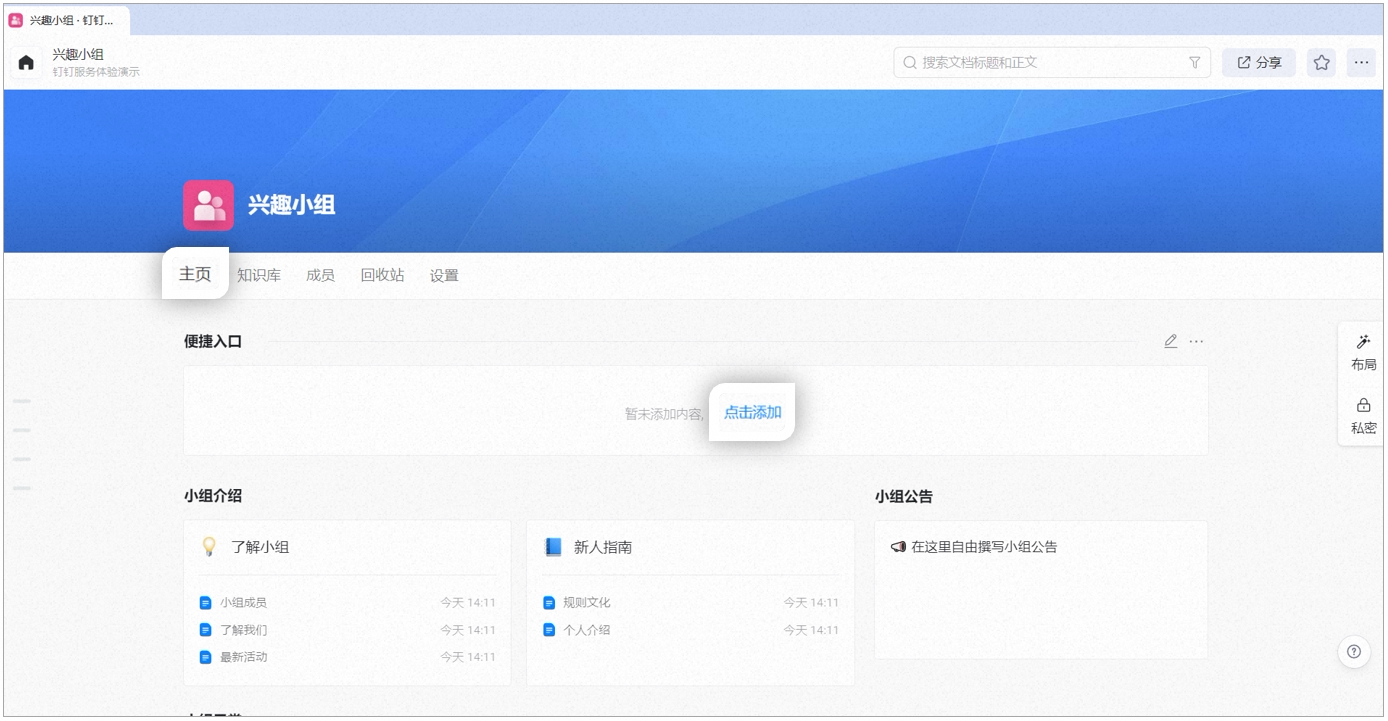This screenshot has width=1388, height=721.
Task: Open the 设置 tab
Action: point(444,276)
